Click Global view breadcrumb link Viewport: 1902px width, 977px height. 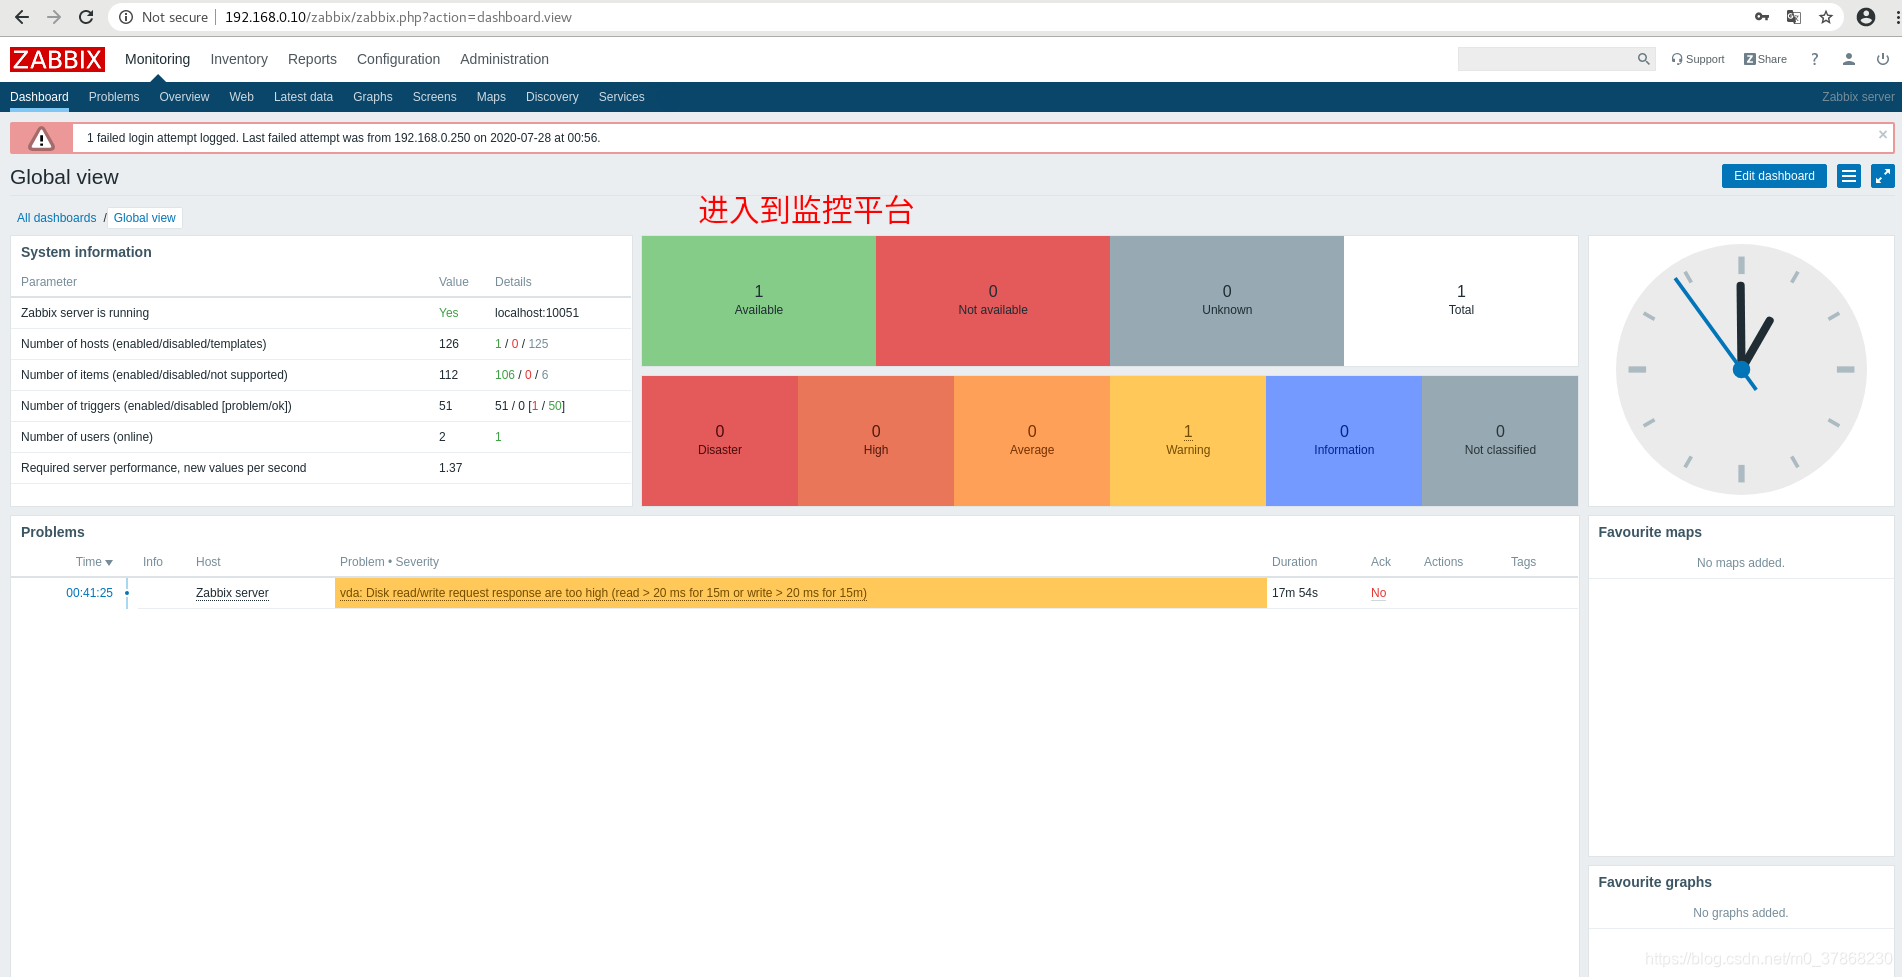point(145,218)
